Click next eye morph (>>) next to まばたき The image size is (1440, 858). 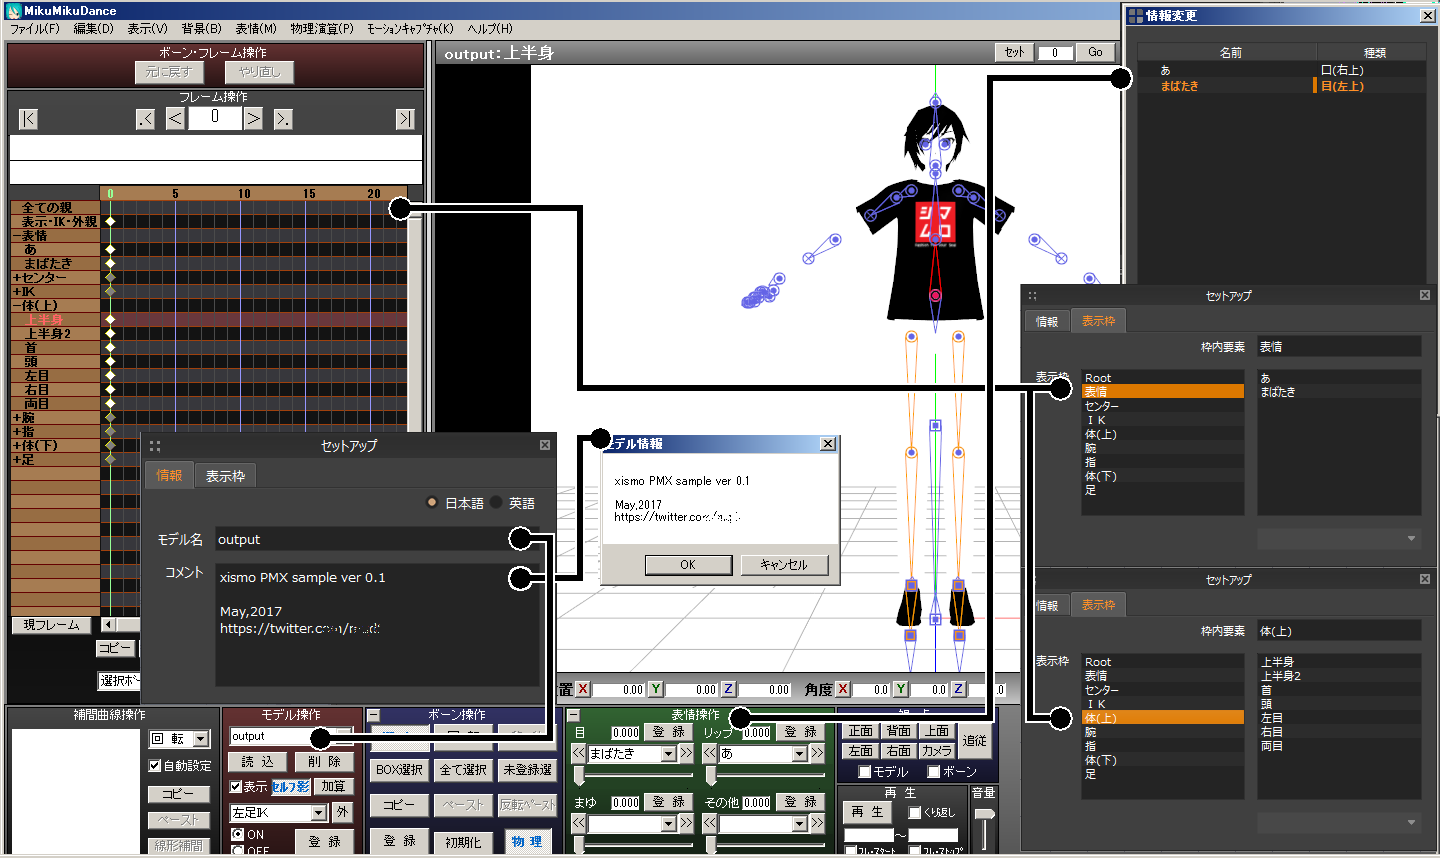(x=686, y=754)
